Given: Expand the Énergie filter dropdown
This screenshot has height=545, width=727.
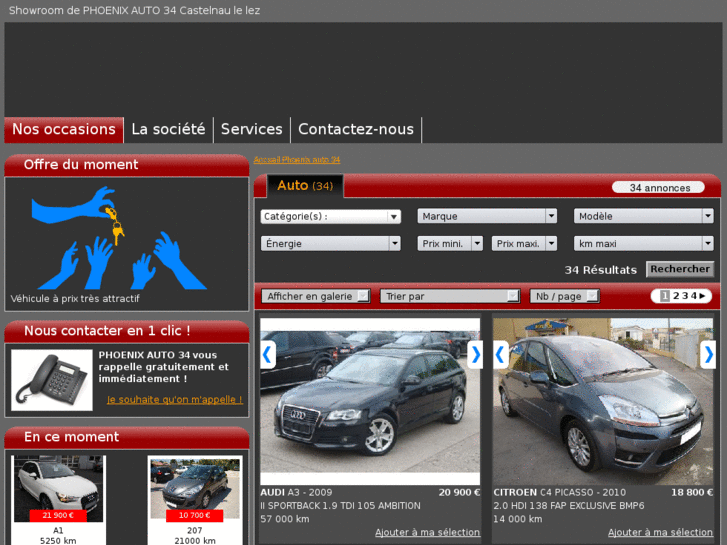Looking at the screenshot, I should (x=330, y=243).
